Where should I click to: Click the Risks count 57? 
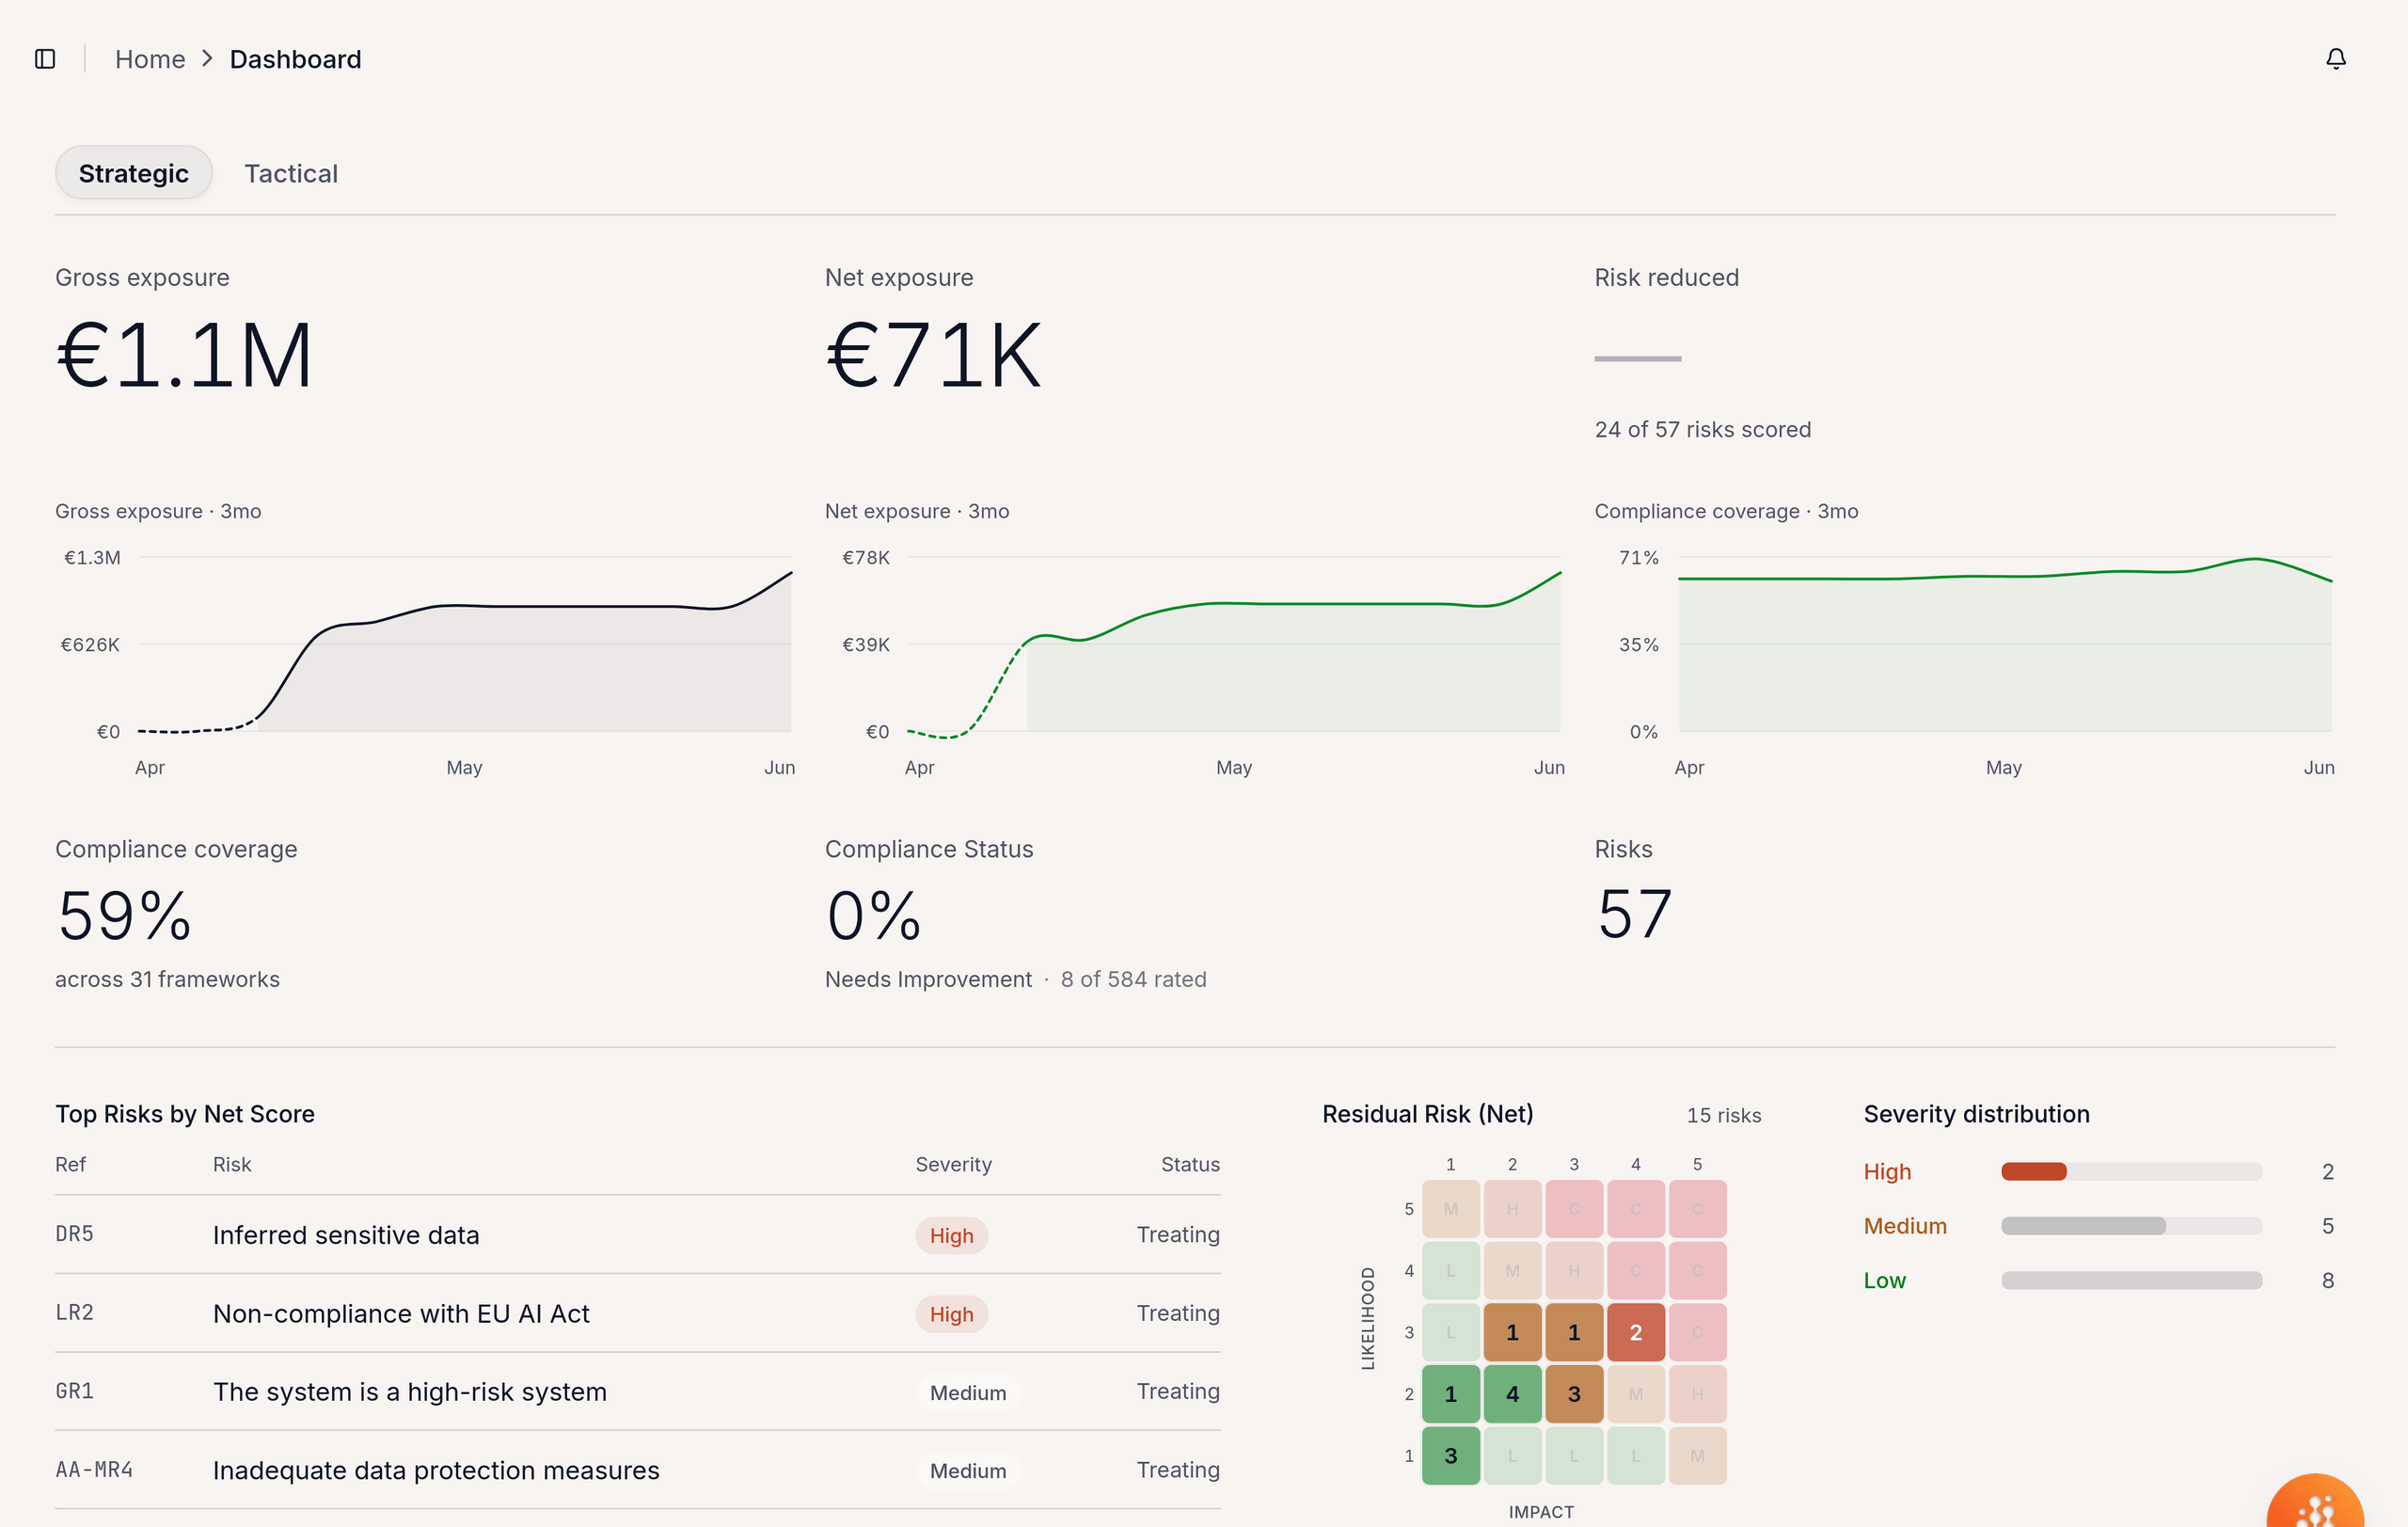[1634, 914]
